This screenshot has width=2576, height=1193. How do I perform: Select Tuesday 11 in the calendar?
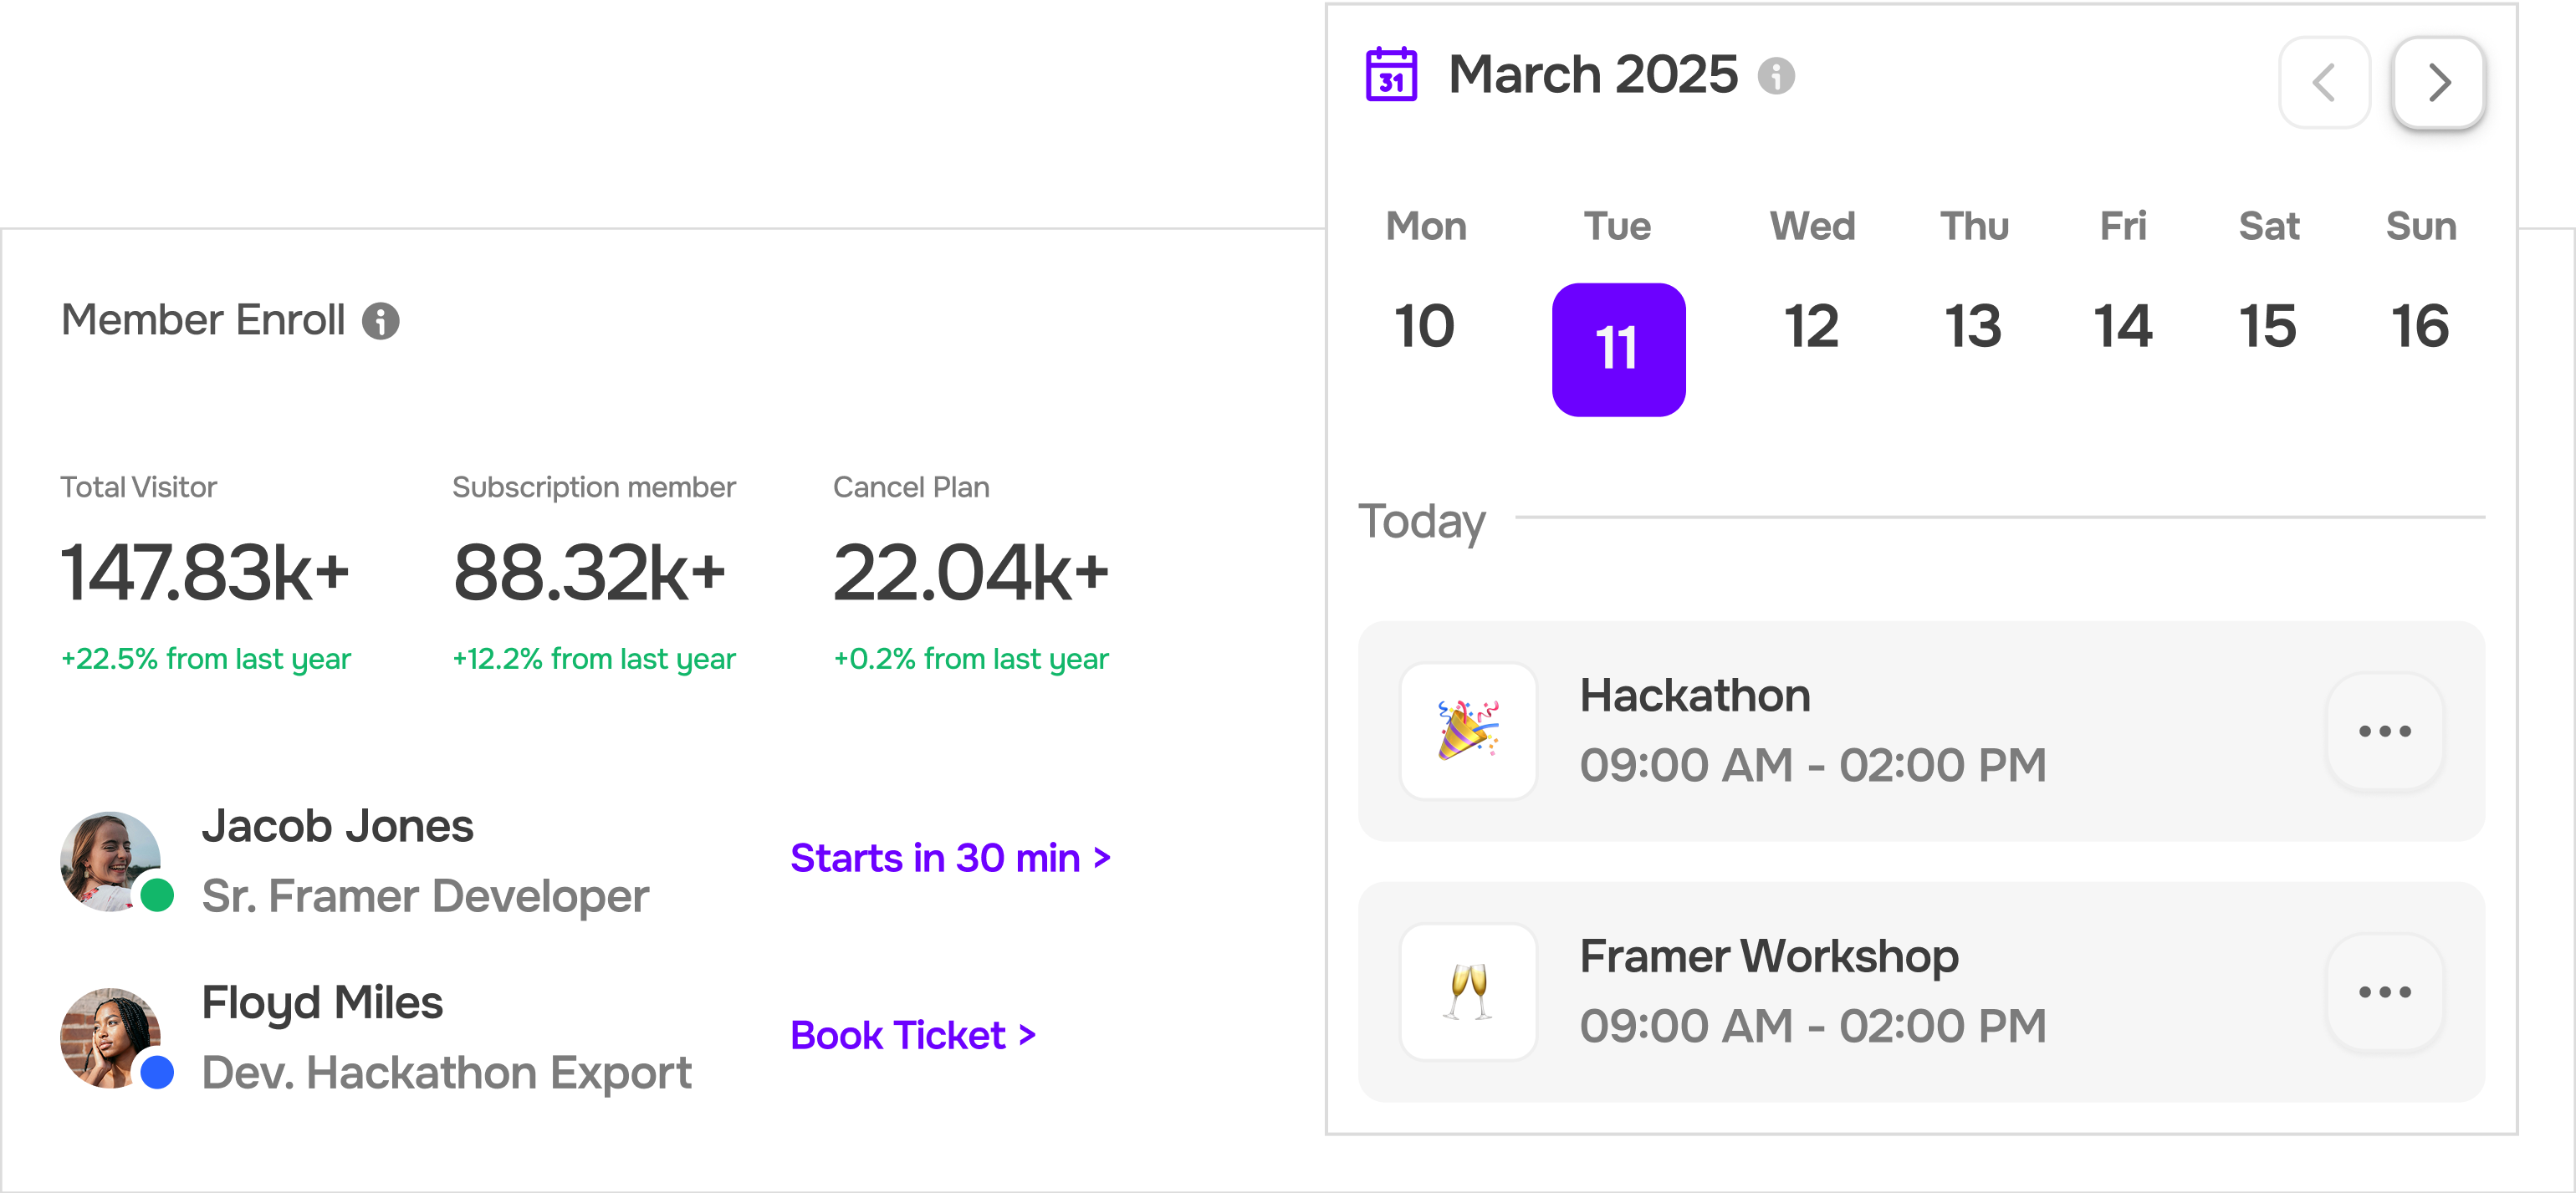coord(1617,349)
